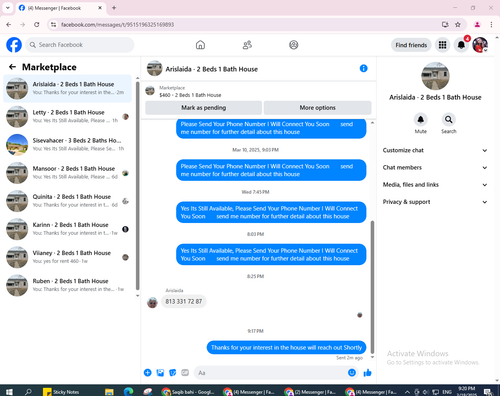Click large listing photo in right panel
Screen dimensions: 500x396
click(435, 76)
